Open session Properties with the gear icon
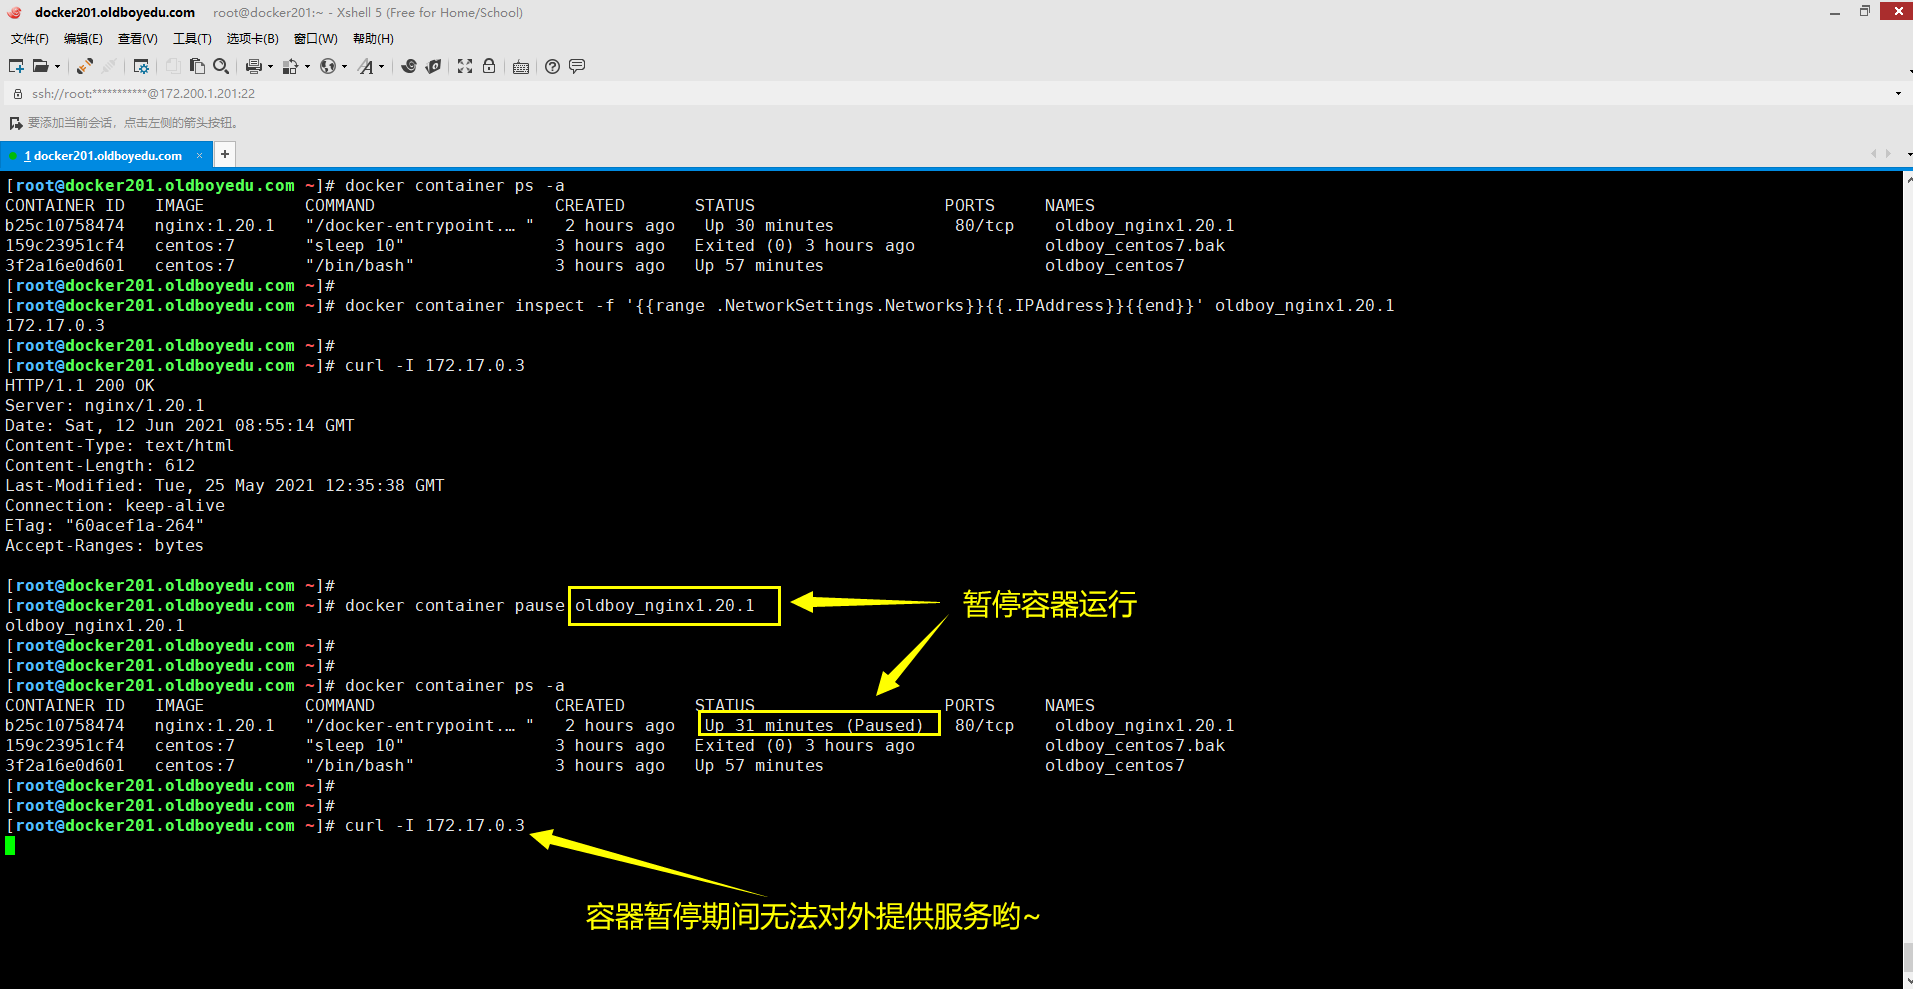The image size is (1913, 989). [x=141, y=66]
